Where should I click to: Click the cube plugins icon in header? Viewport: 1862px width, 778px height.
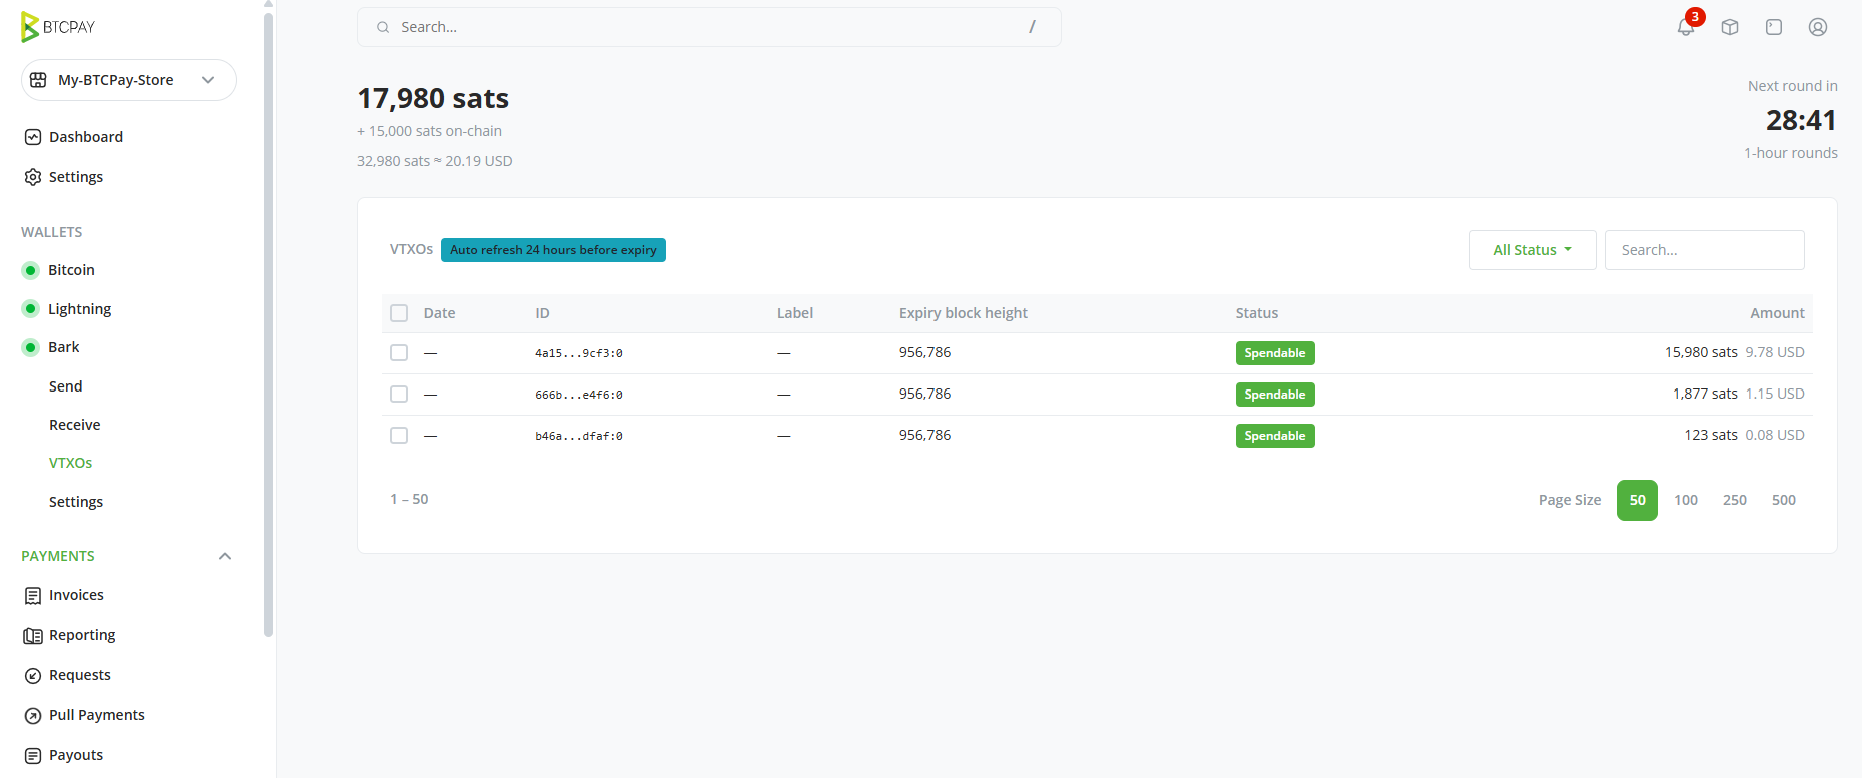click(x=1730, y=27)
